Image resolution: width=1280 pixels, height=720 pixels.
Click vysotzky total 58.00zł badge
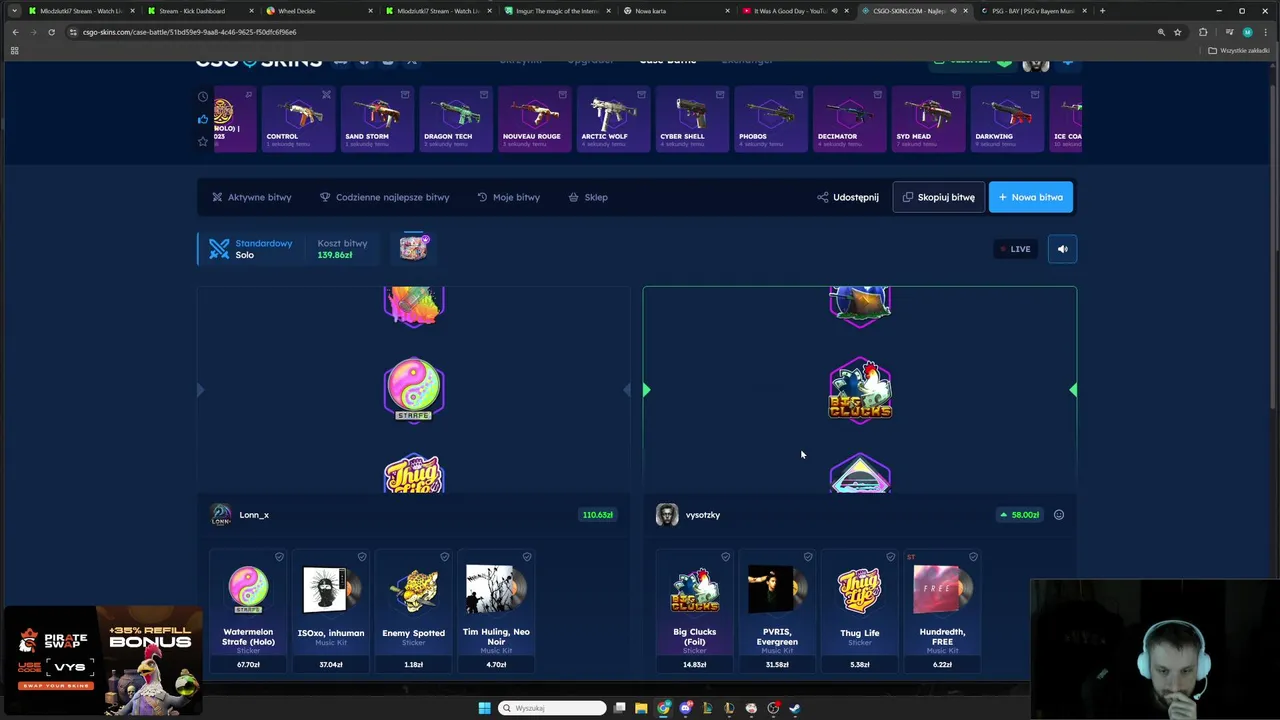click(1019, 515)
